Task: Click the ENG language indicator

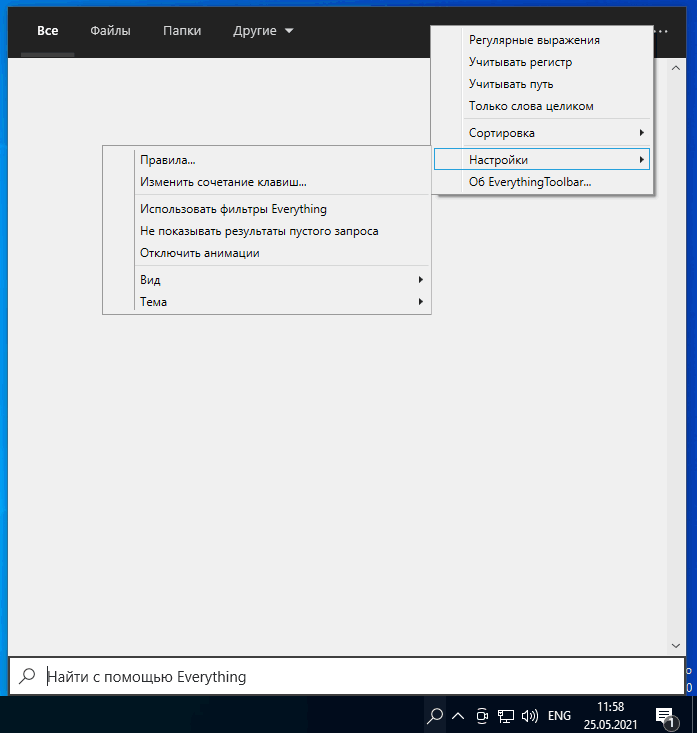Action: (x=559, y=716)
